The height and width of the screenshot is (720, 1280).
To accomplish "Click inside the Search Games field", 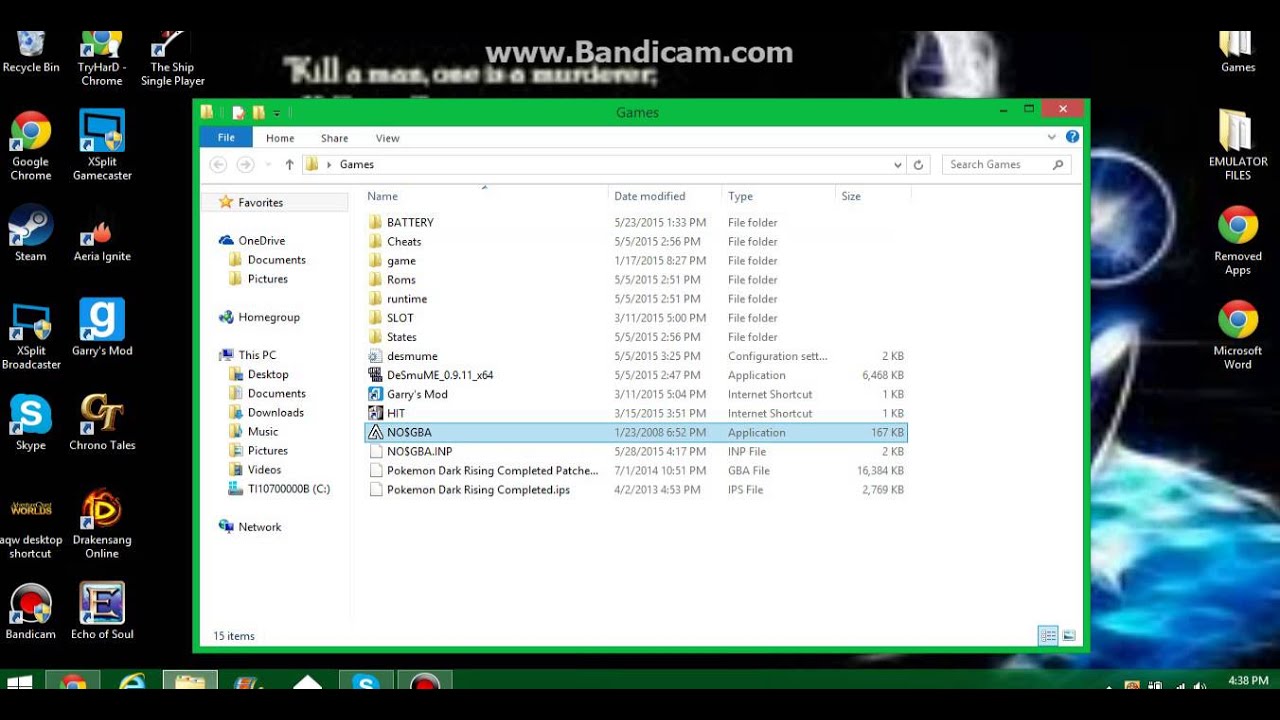I will point(1006,164).
